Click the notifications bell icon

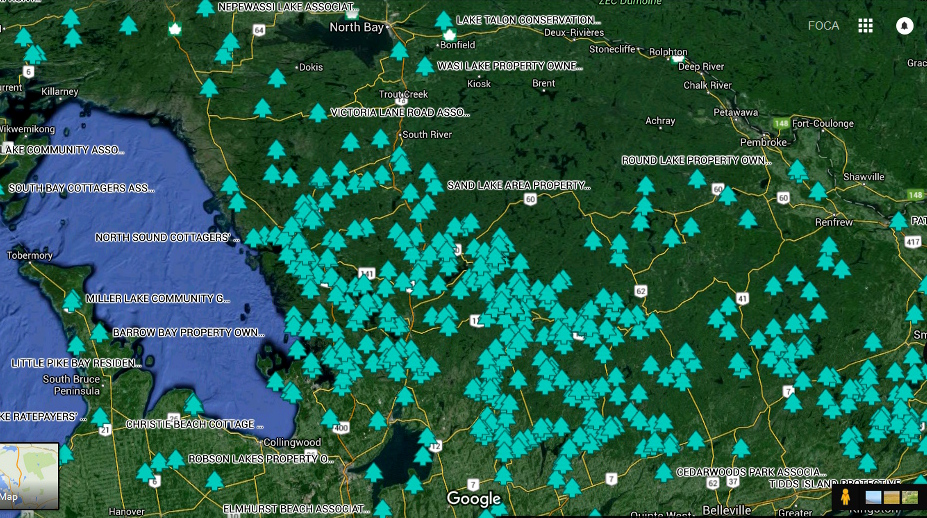tap(905, 26)
